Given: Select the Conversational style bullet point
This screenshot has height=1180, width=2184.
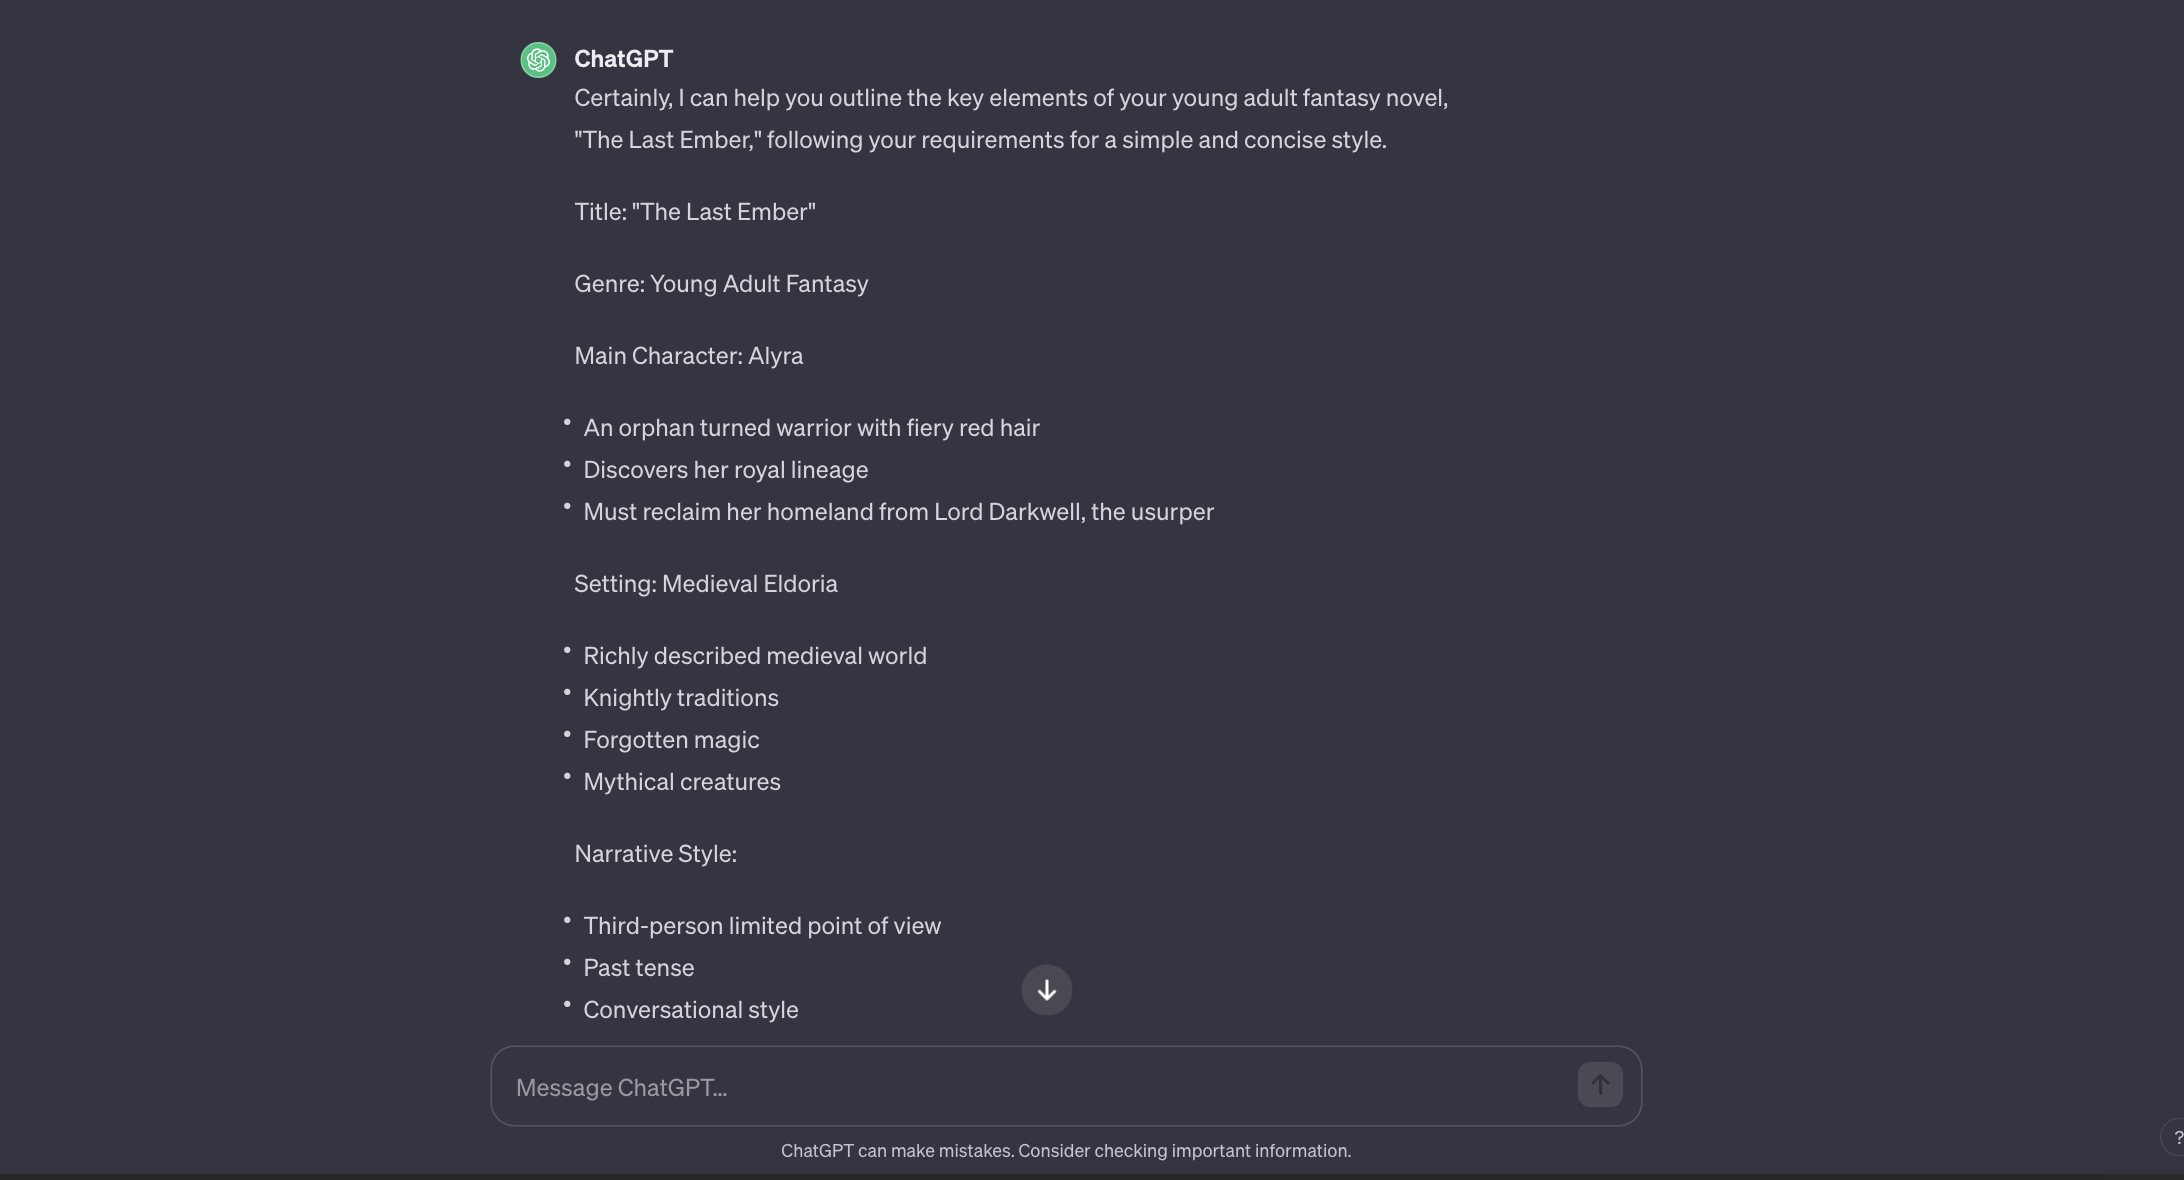Looking at the screenshot, I should (690, 1010).
